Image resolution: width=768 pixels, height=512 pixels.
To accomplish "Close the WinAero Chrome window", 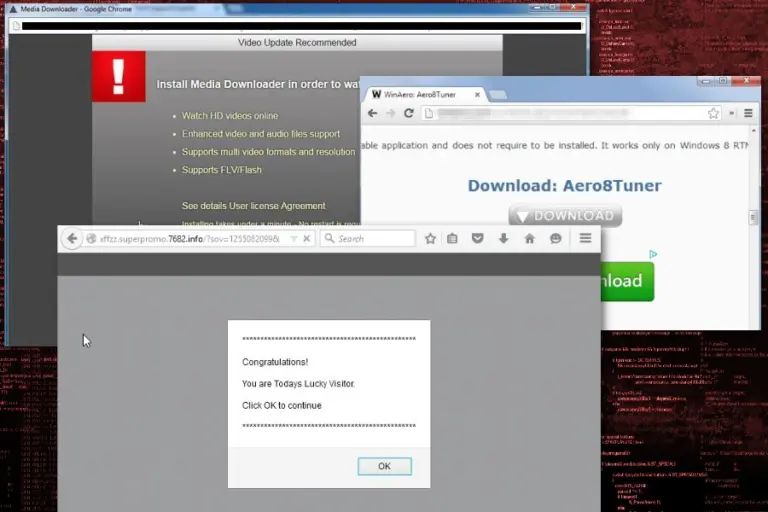I will point(746,81).
